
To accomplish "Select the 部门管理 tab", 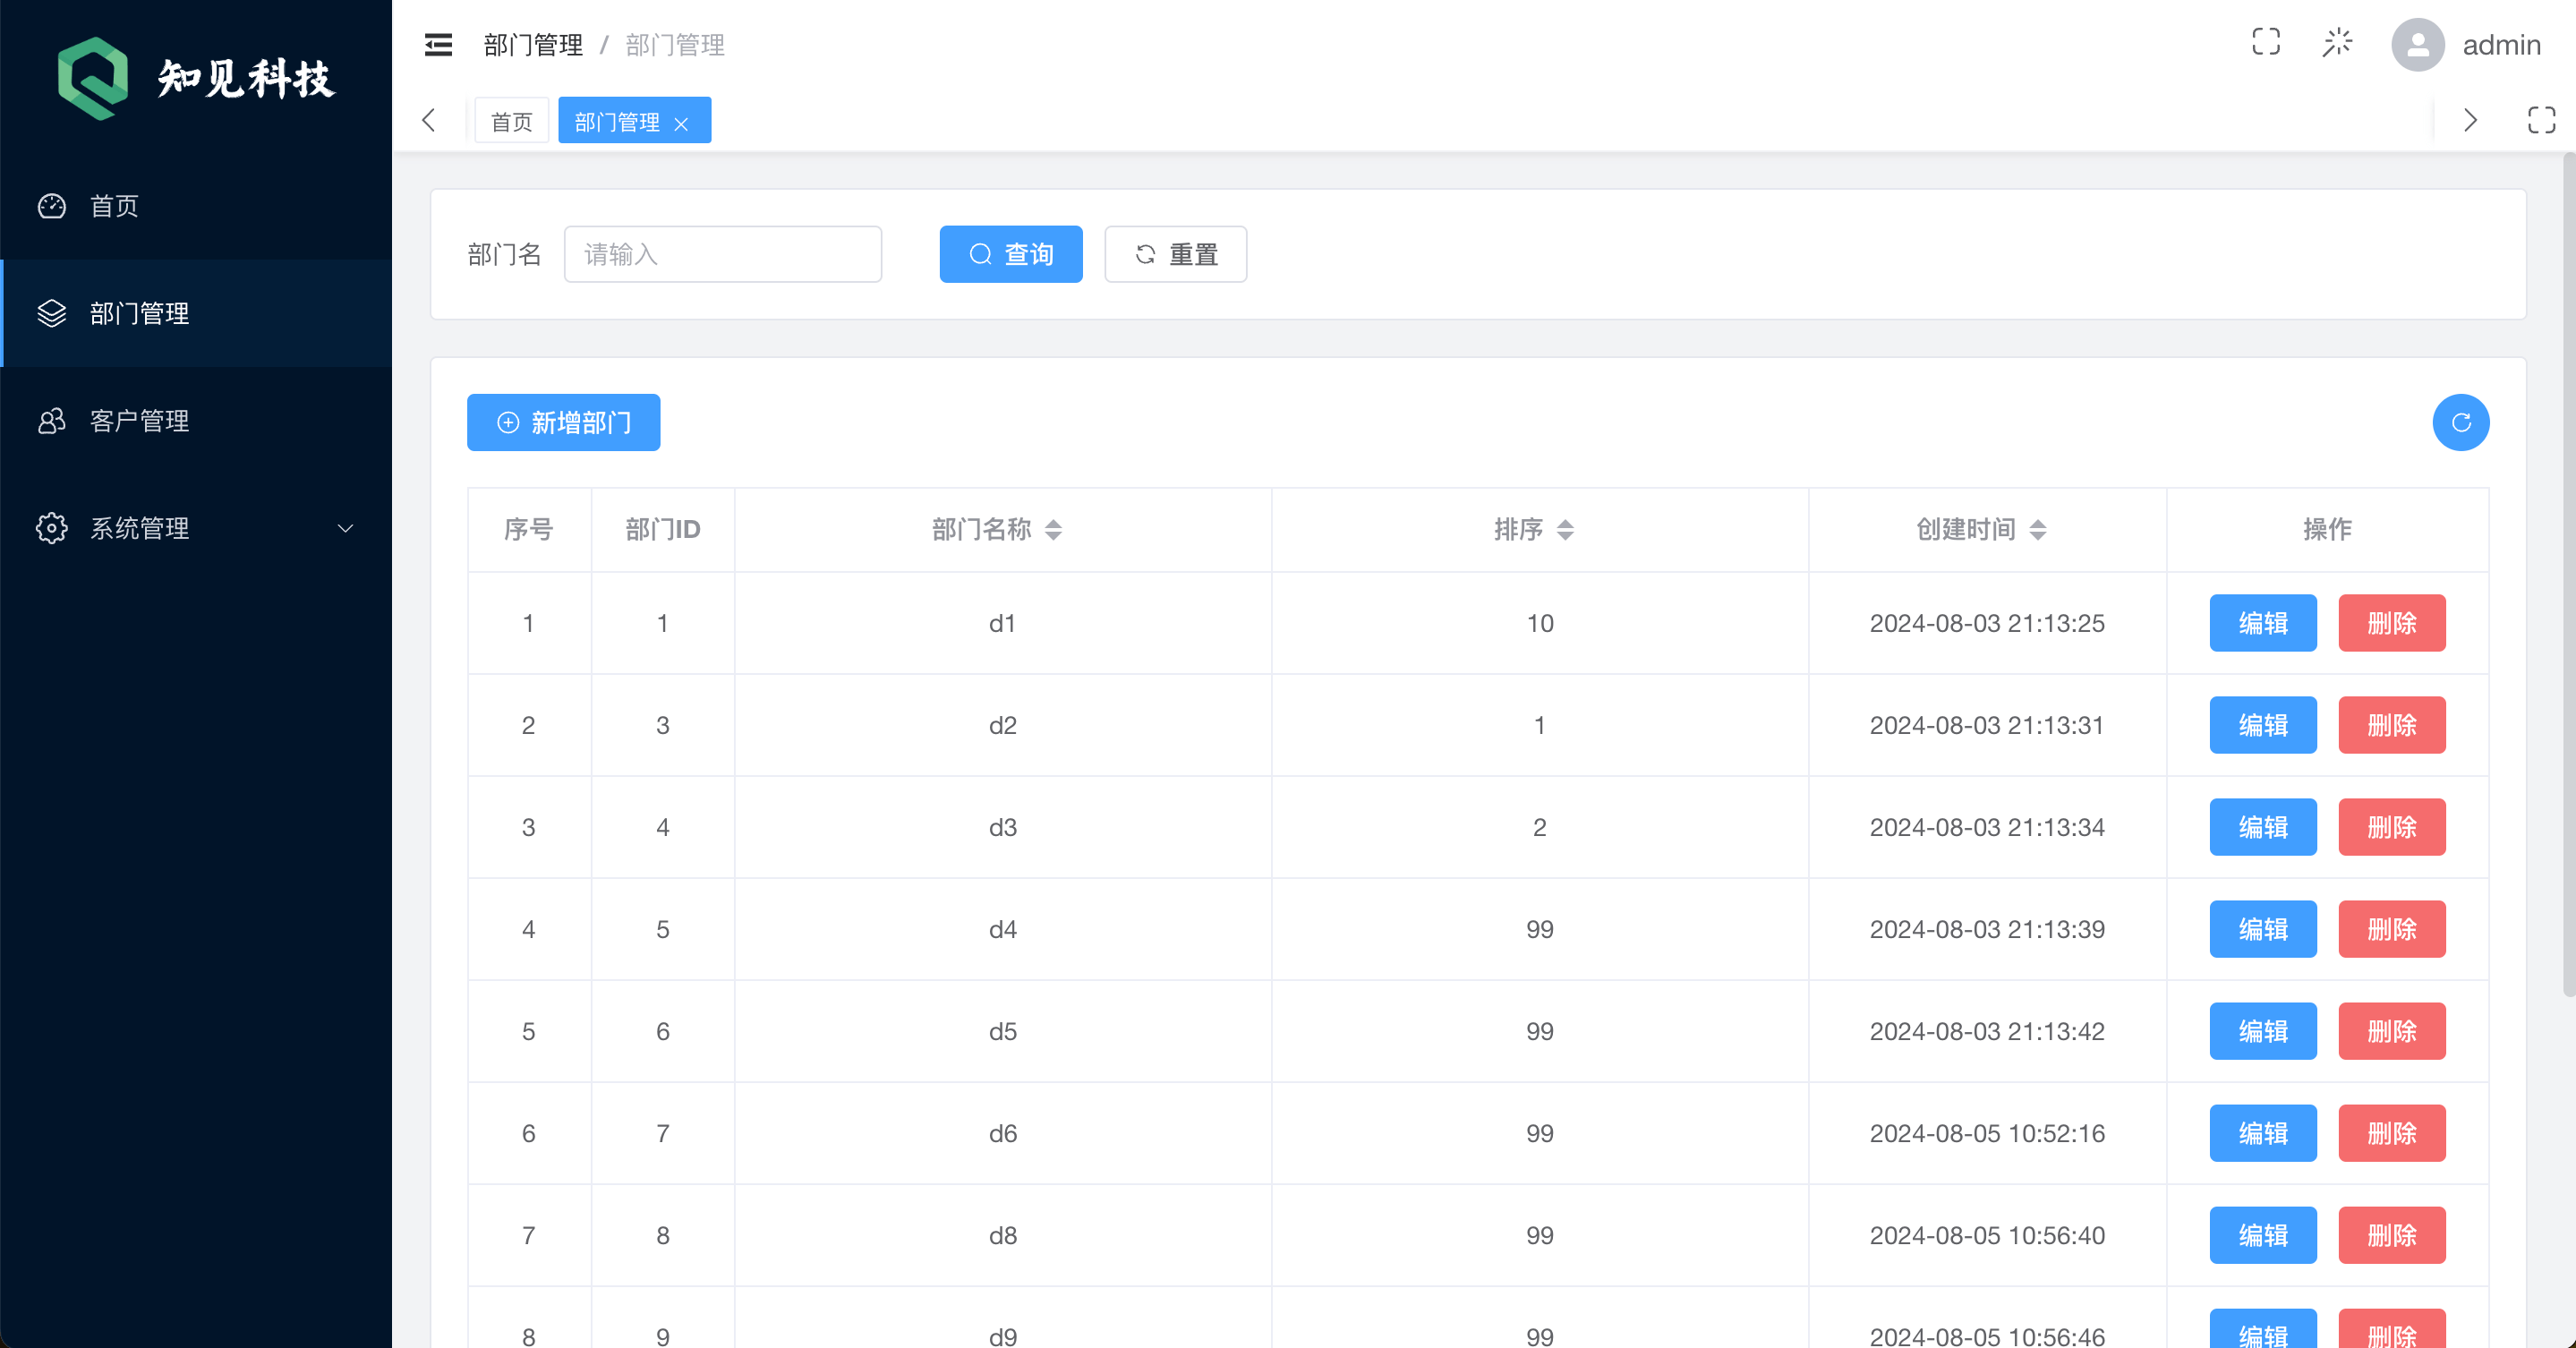I will (617, 122).
